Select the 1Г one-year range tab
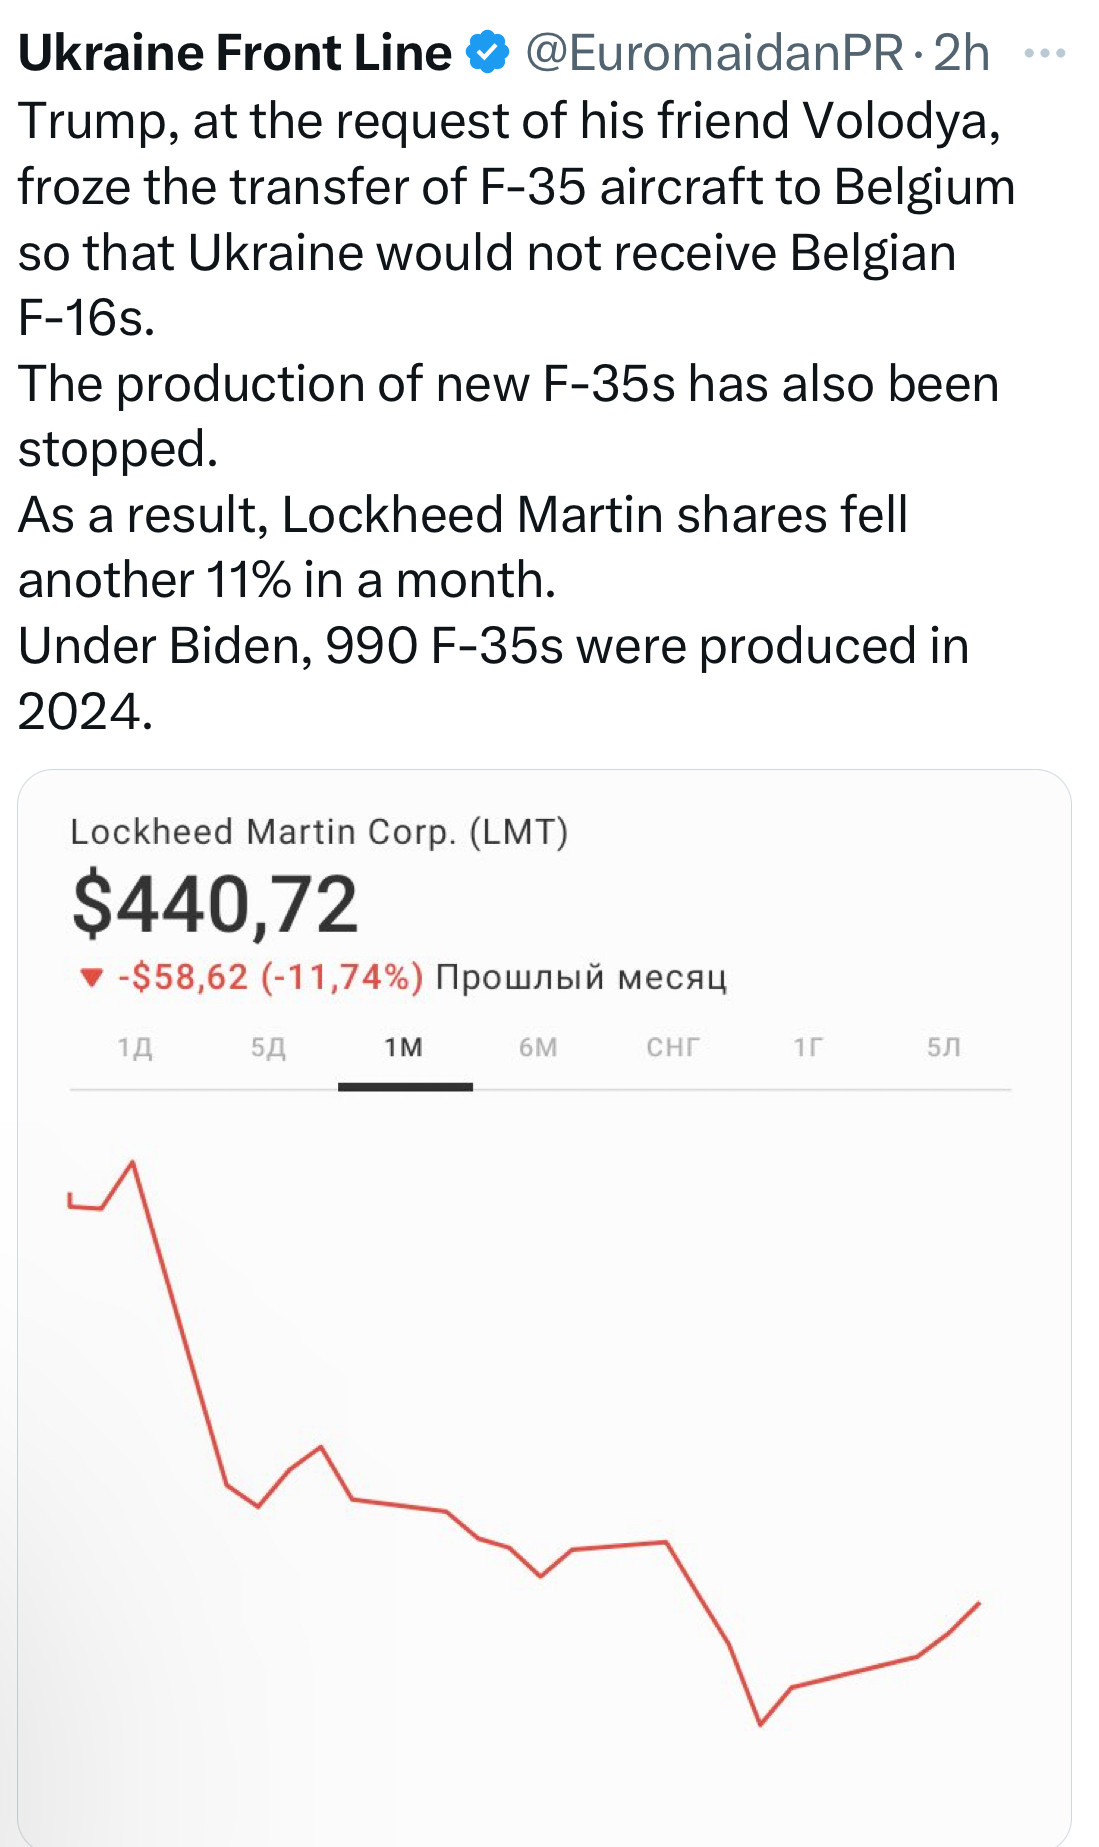The height and width of the screenshot is (1847, 1099). click(808, 1047)
